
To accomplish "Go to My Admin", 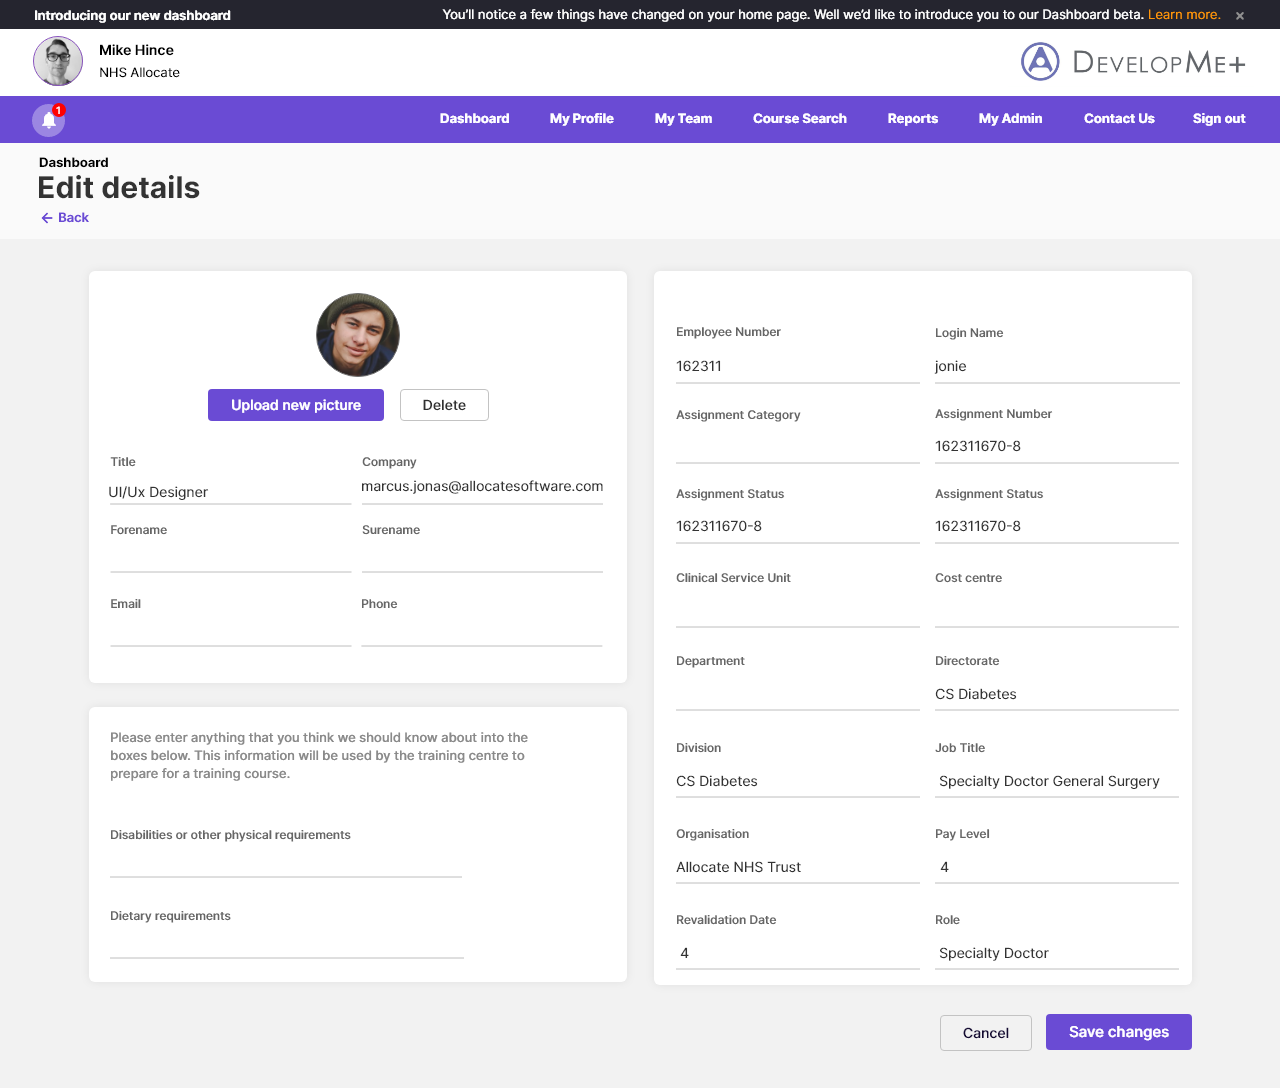I will 1010,119.
